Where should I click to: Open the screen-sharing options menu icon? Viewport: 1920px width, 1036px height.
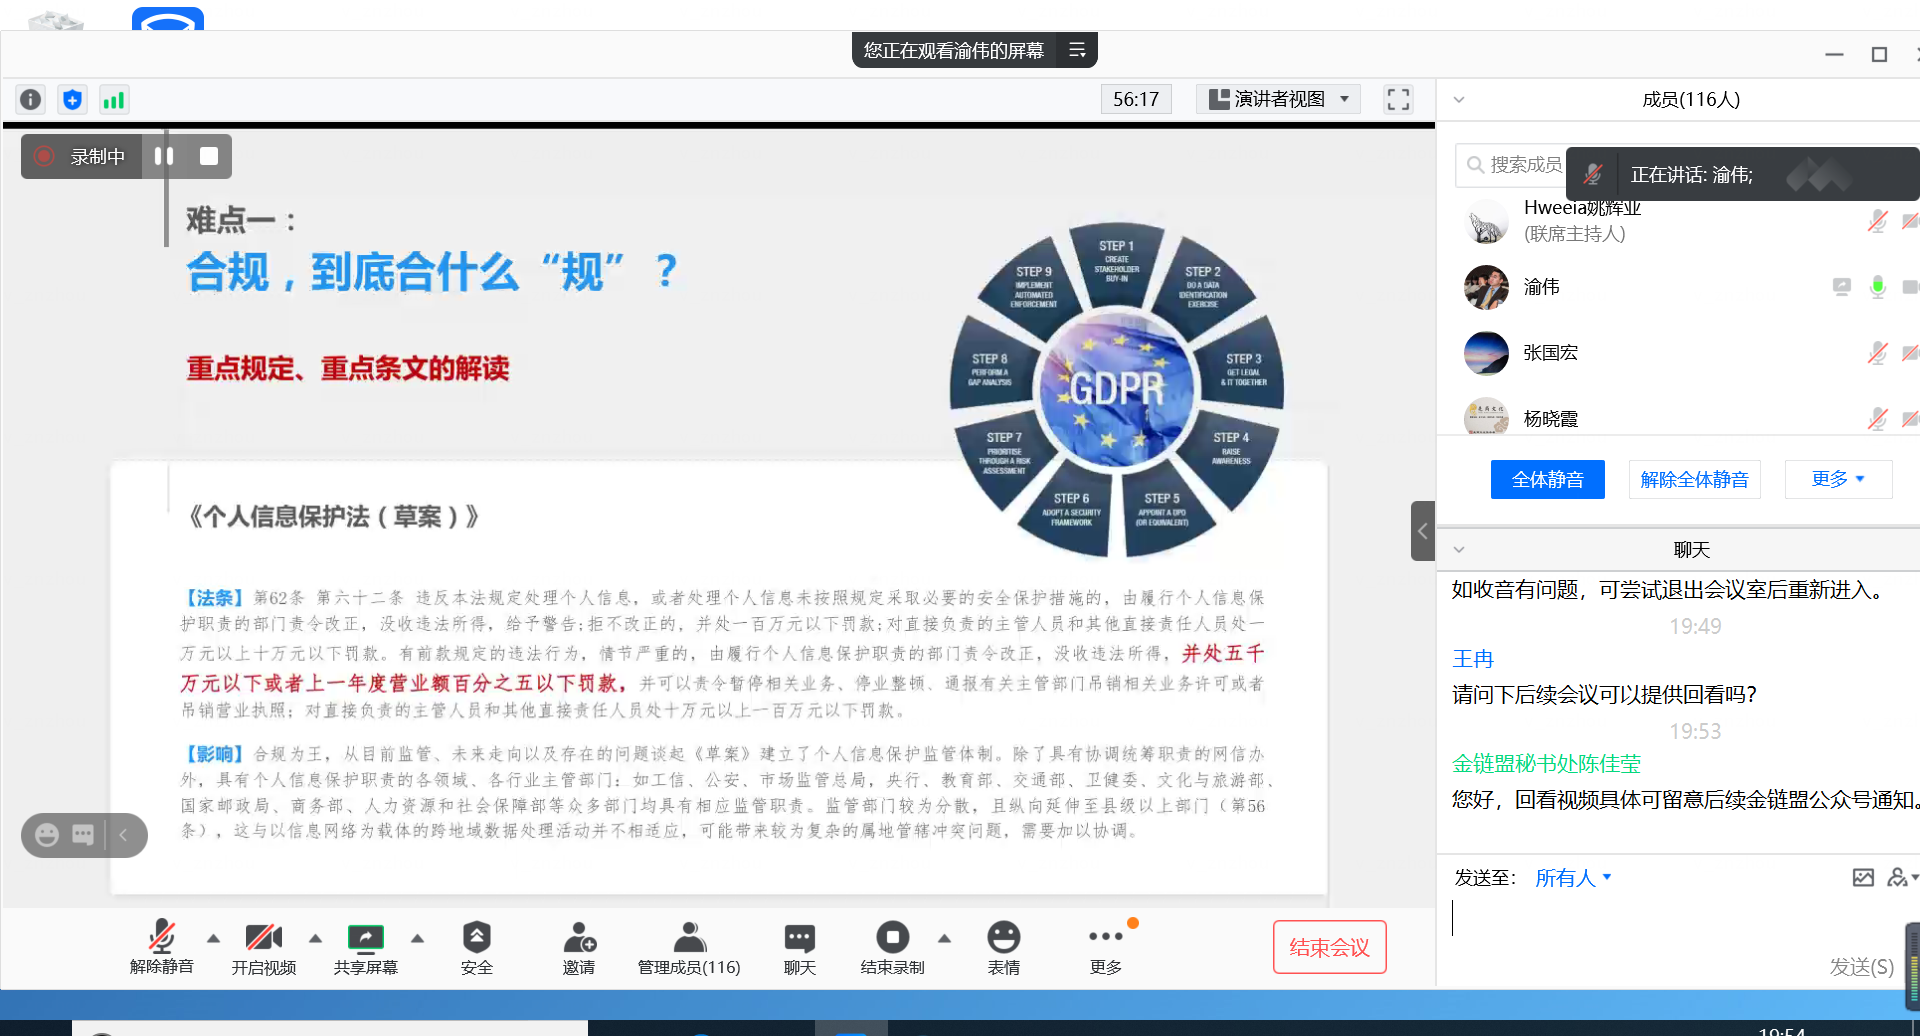tap(1077, 50)
